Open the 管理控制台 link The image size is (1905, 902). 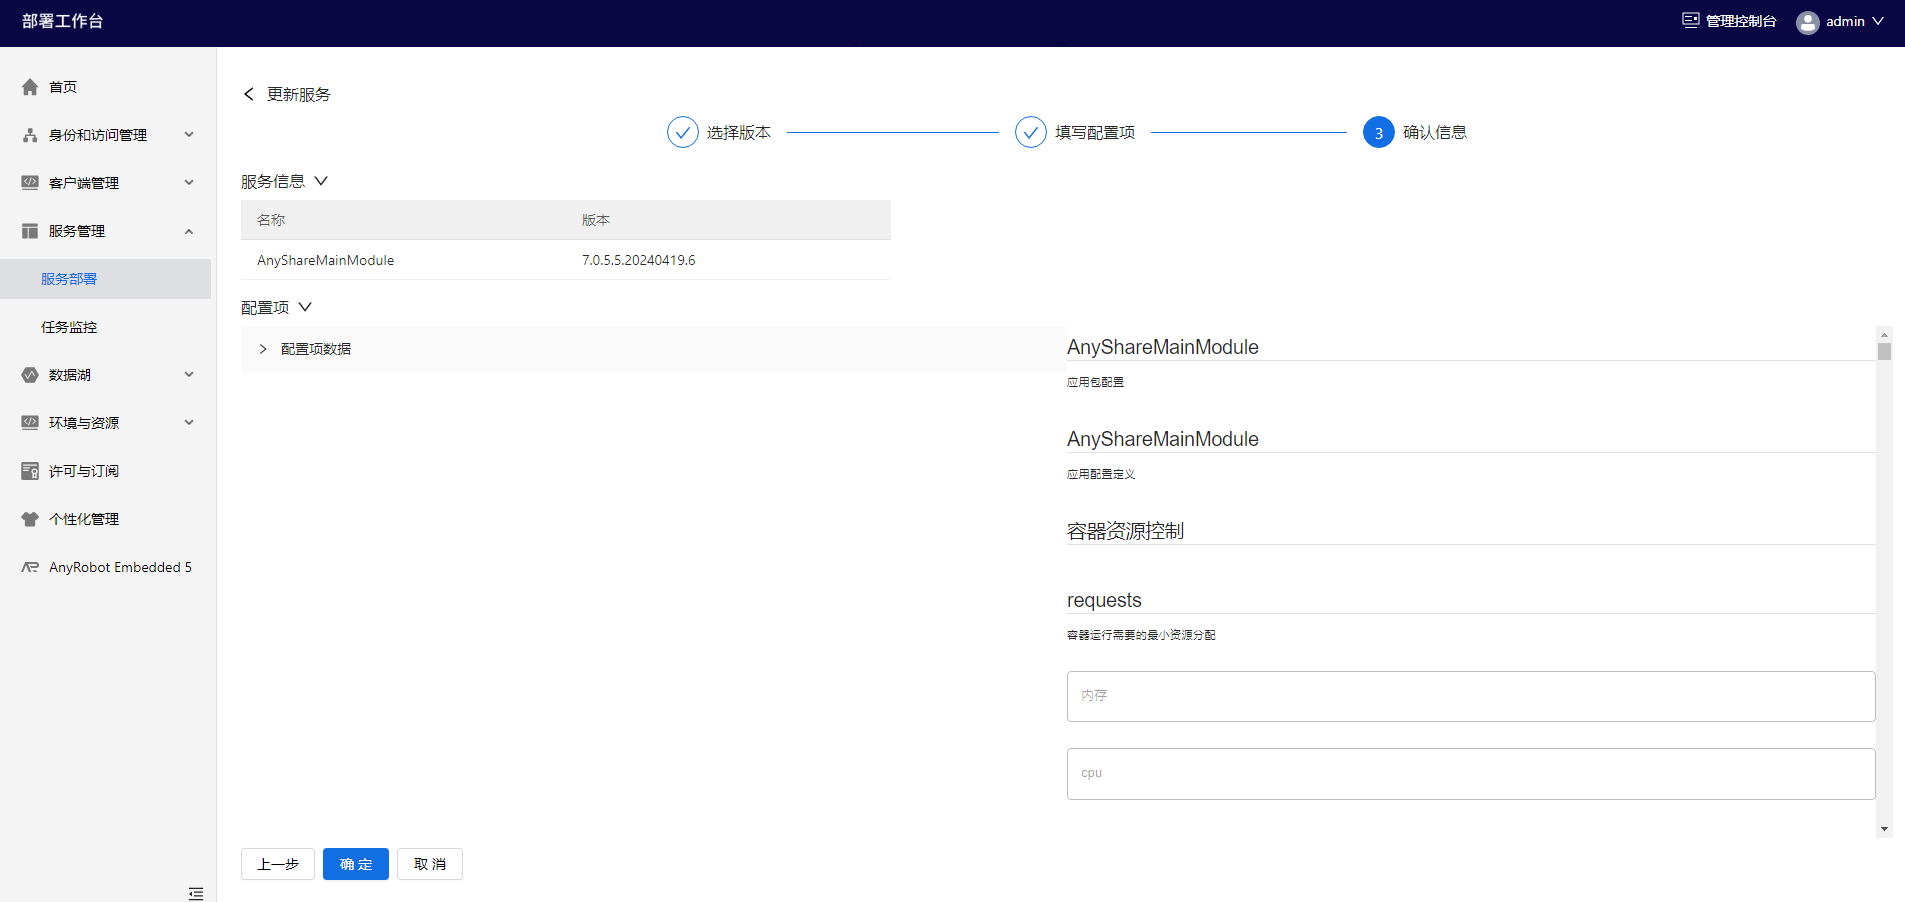tap(1741, 21)
